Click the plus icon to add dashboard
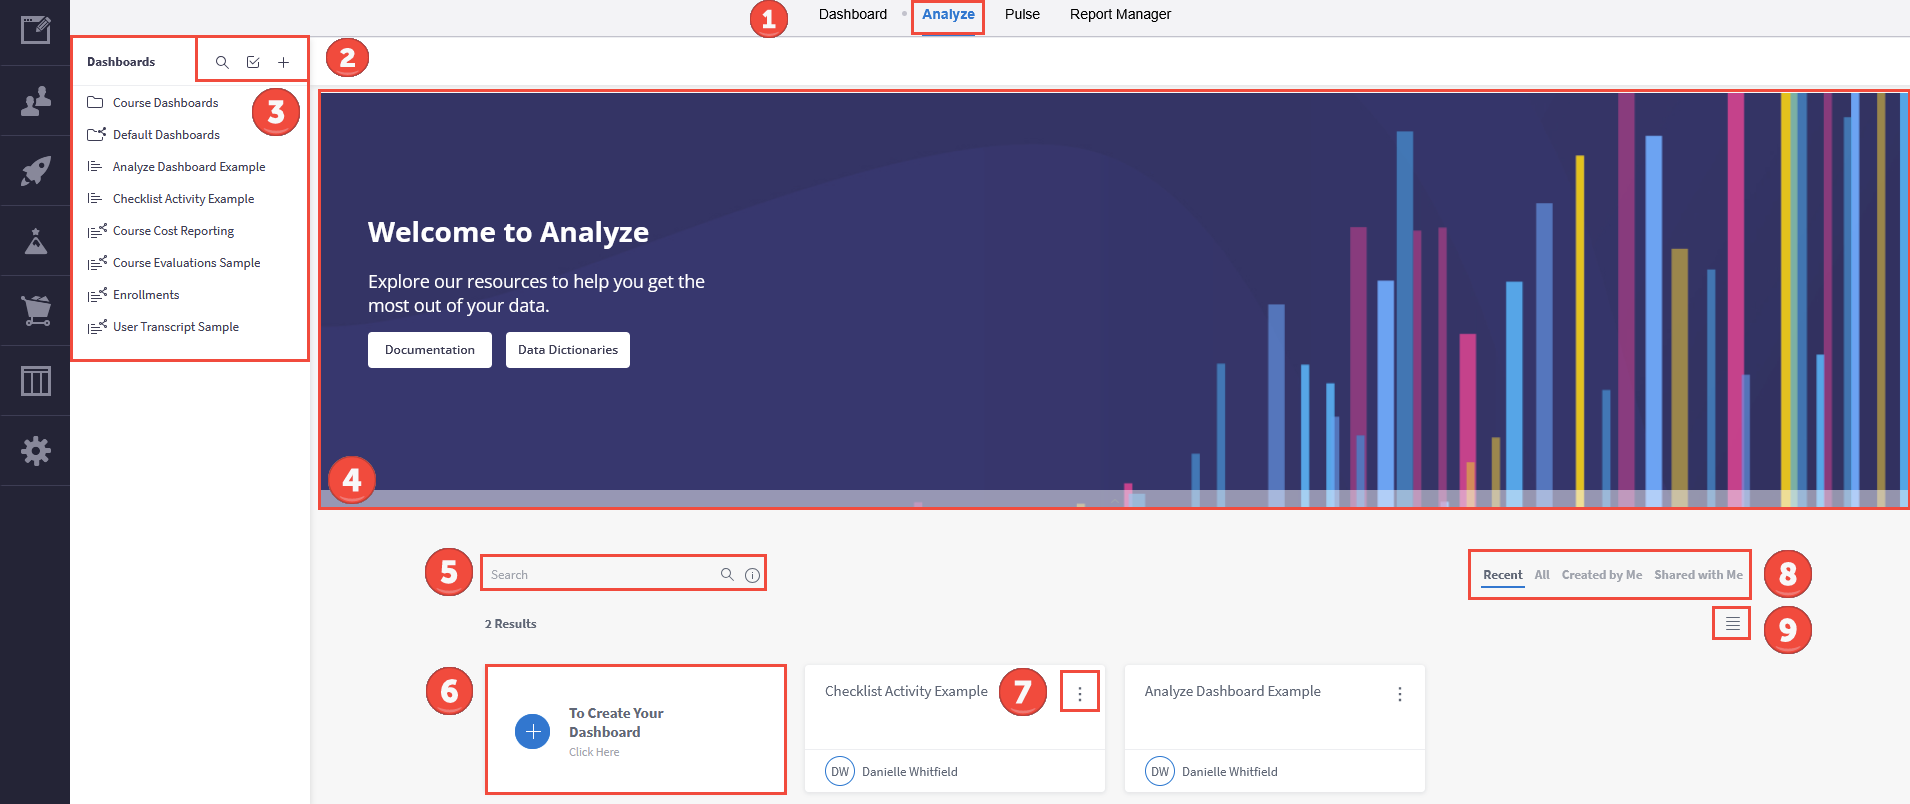 (284, 62)
